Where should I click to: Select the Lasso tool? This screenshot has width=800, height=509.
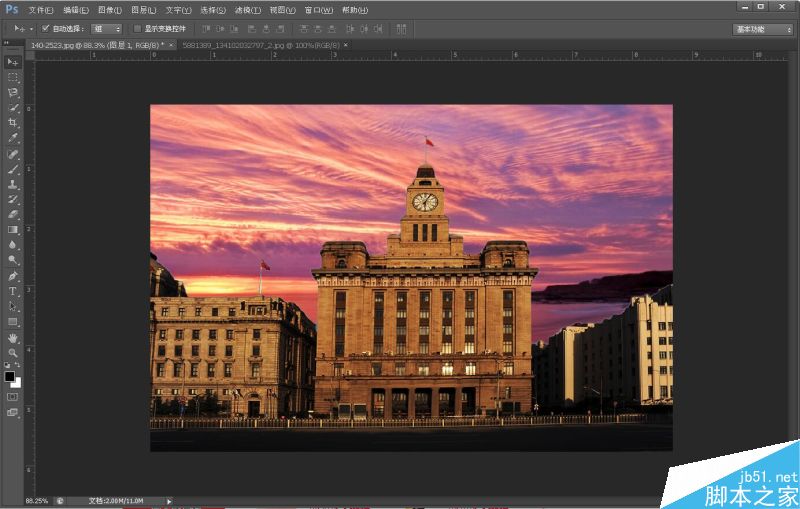(x=13, y=92)
